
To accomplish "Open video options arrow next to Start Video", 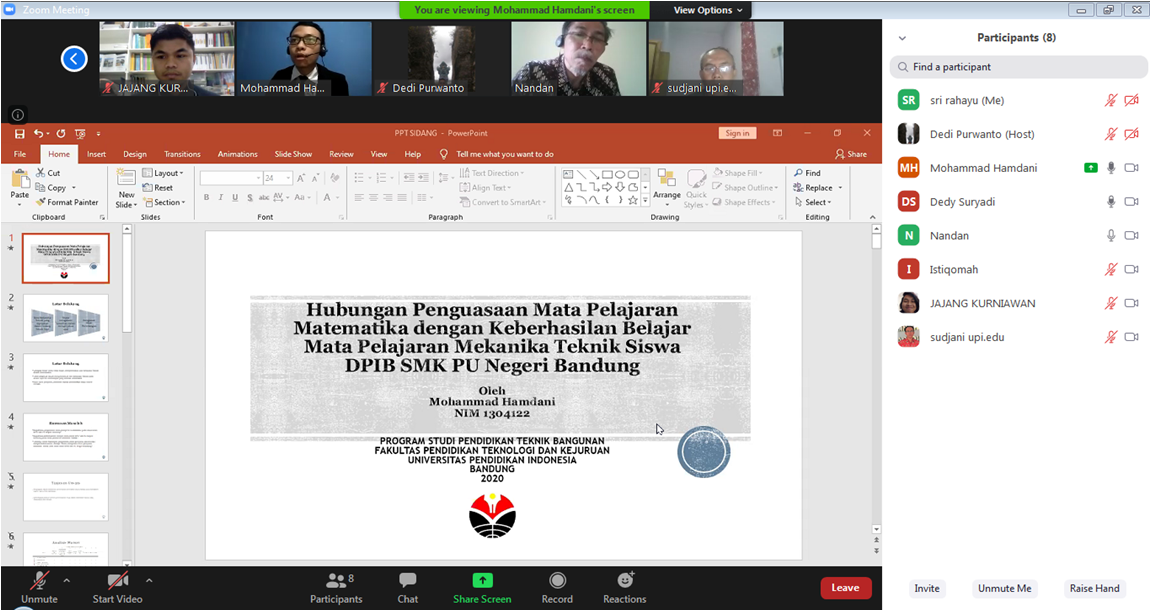I will [x=149, y=580].
